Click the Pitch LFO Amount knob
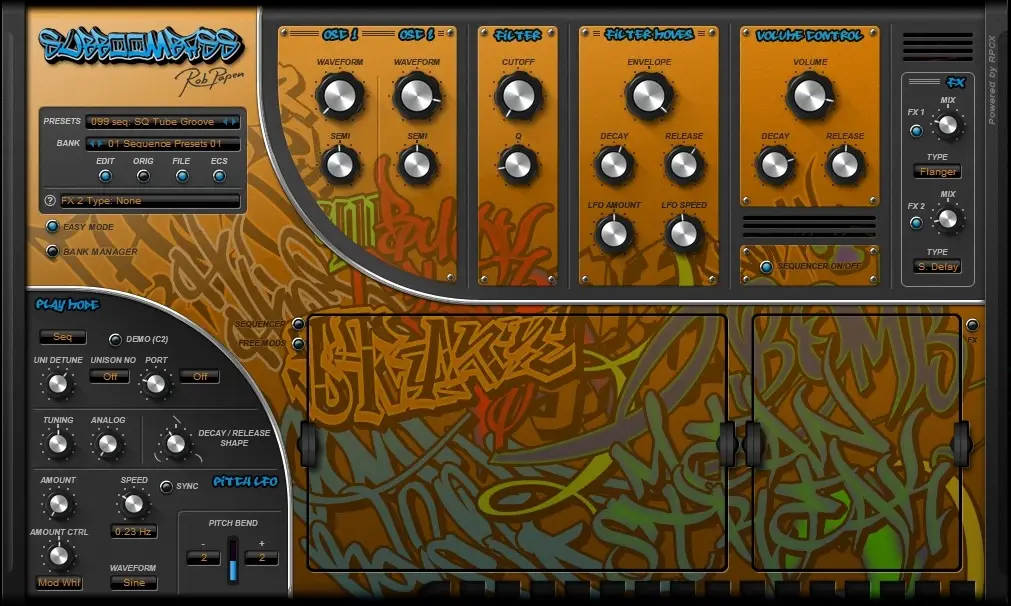1011x606 pixels. point(58,503)
